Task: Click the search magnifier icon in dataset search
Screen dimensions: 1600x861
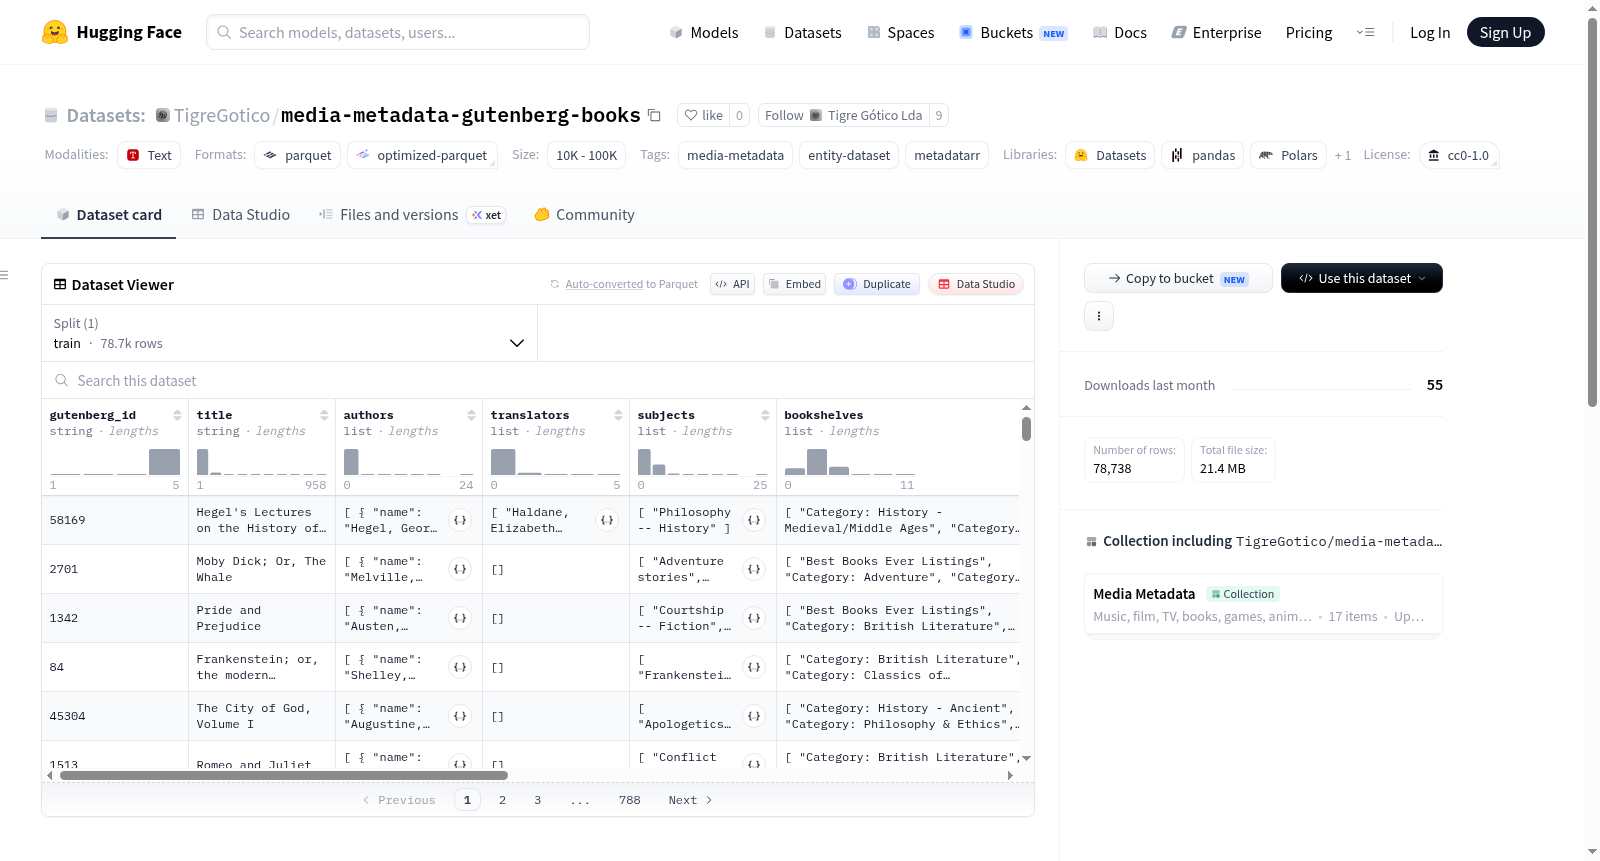Action: [62, 380]
